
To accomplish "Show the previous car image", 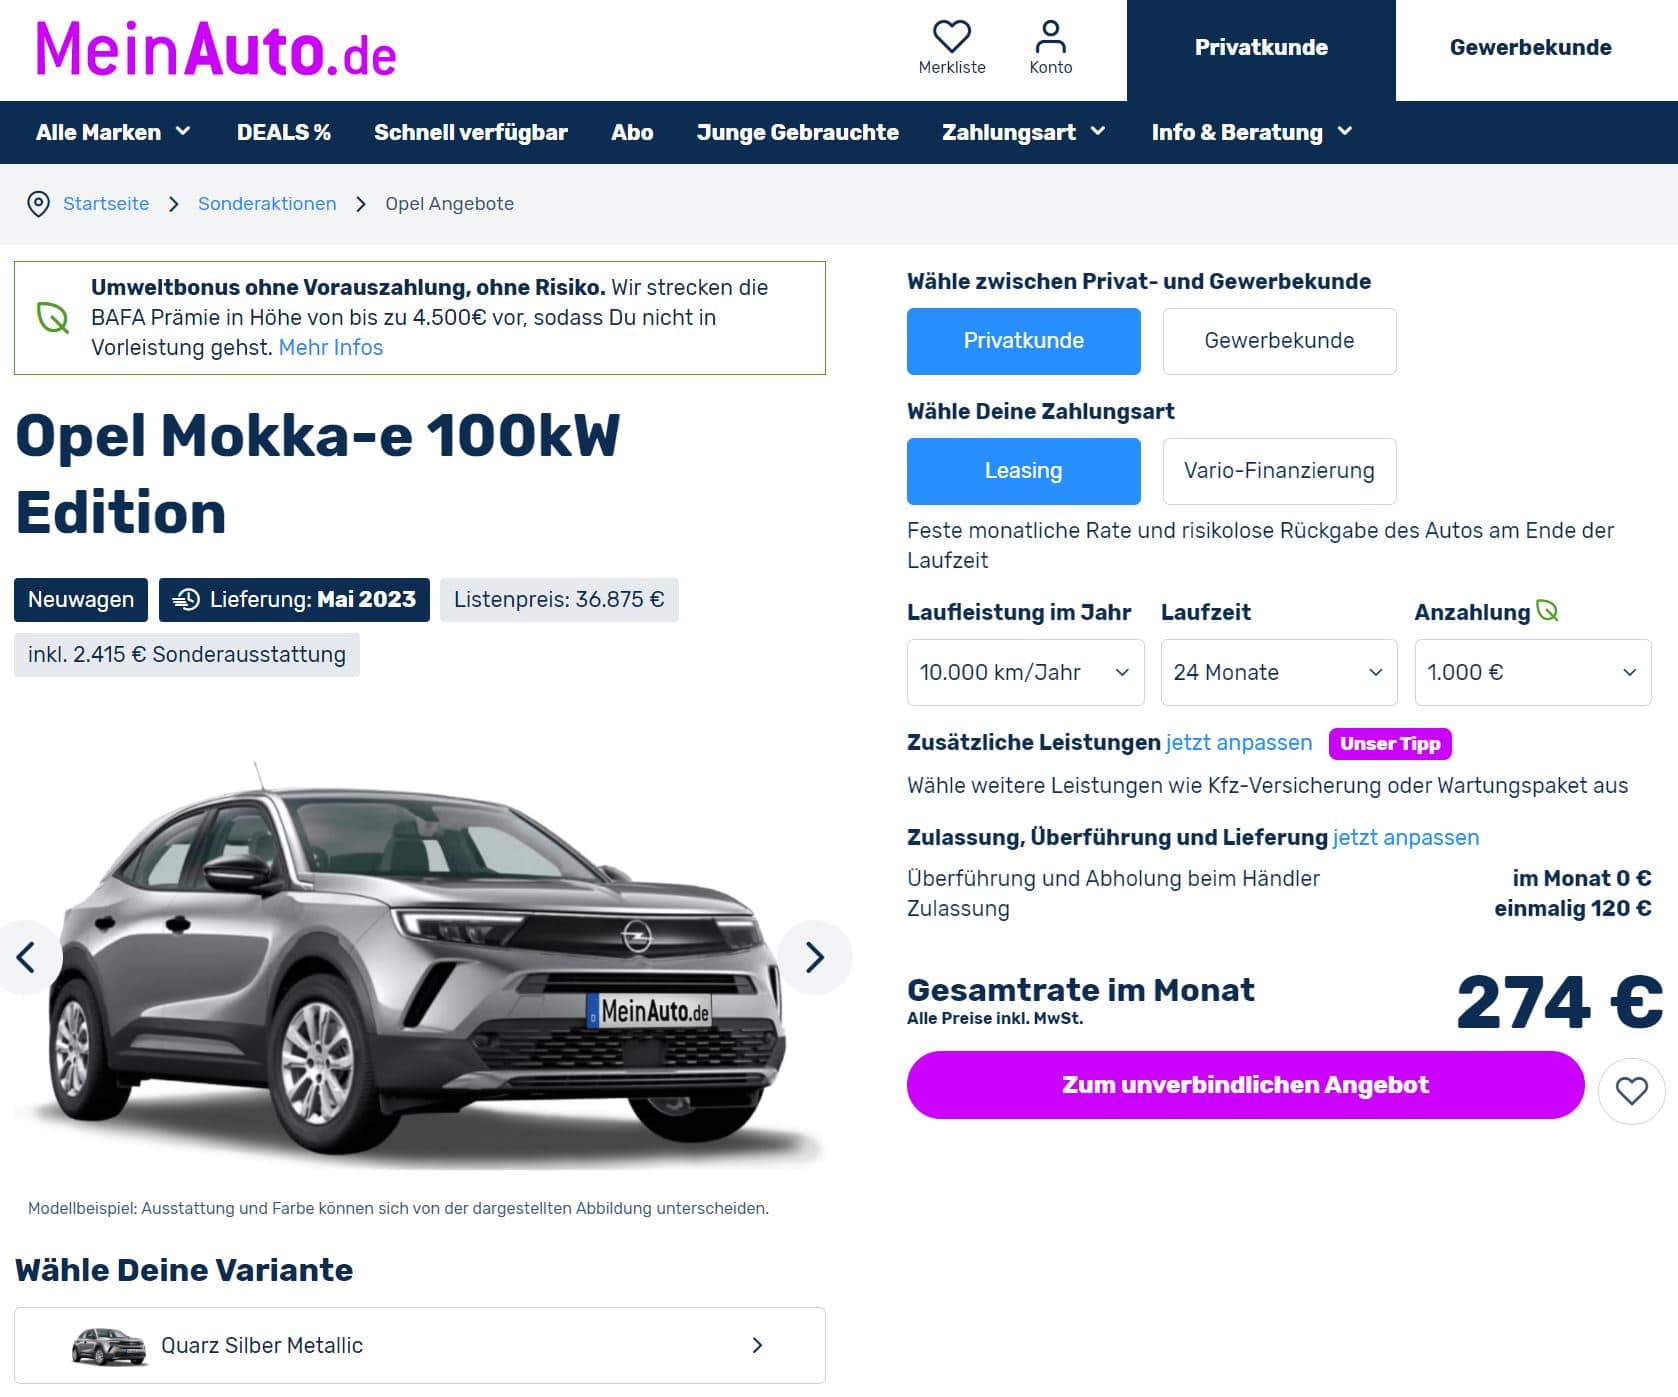I will [27, 957].
